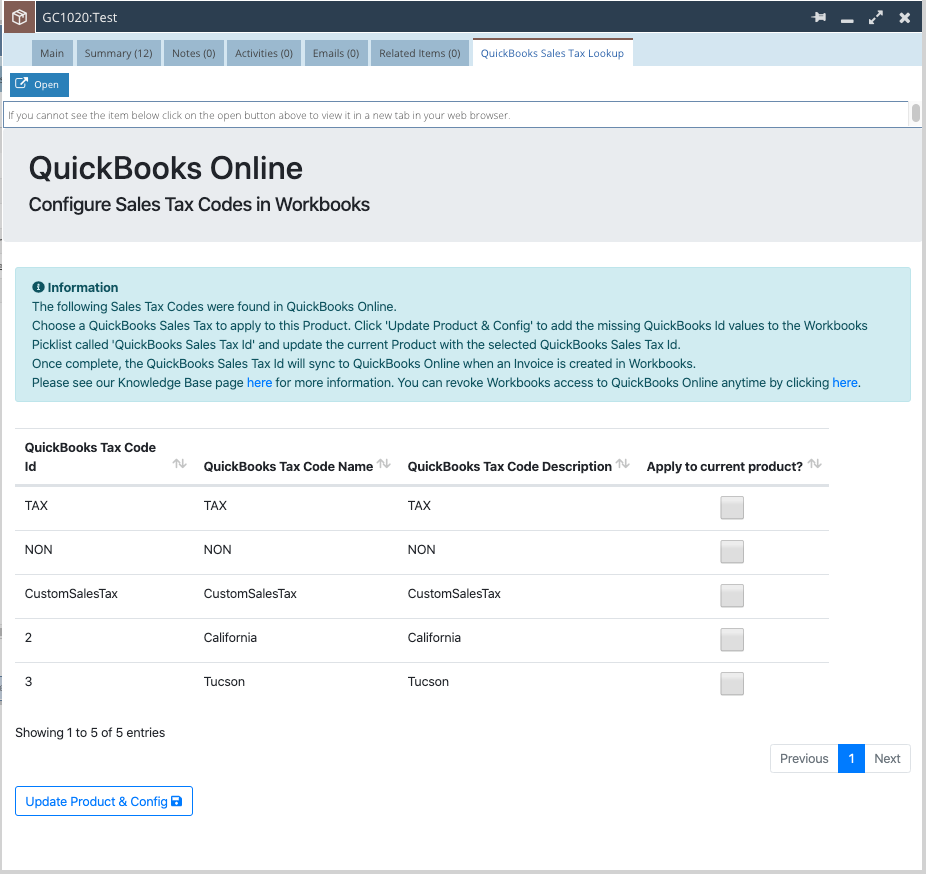Screen dimensions: 926x875
Task: Click the vertical scrollbar thumb
Action: click(915, 113)
